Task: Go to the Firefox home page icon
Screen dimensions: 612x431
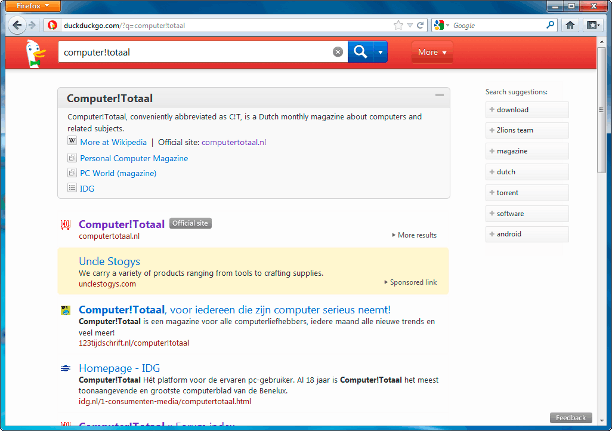Action: pyautogui.click(x=570, y=25)
